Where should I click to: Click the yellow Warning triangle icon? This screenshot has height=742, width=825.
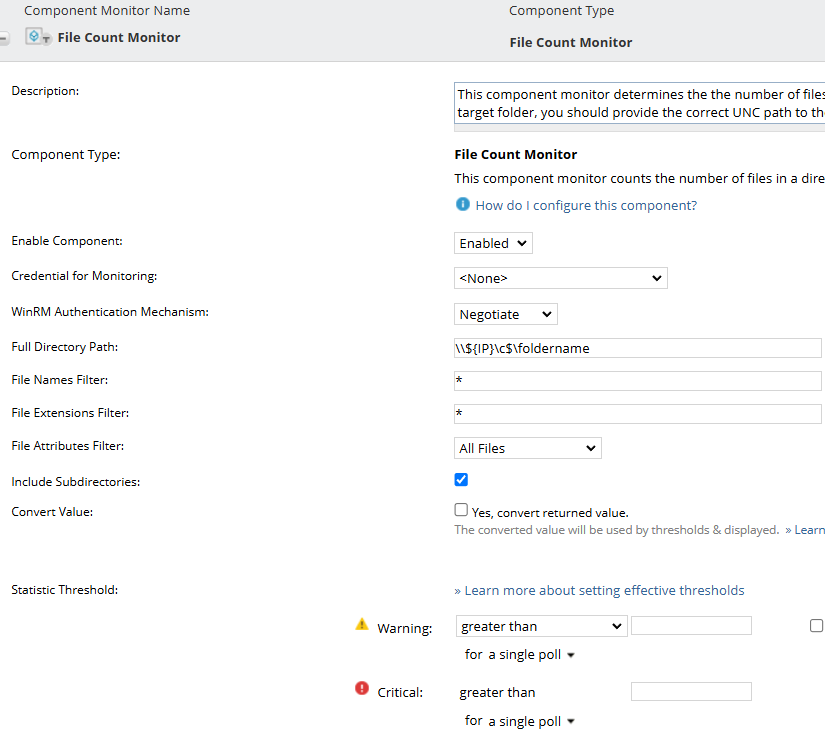362,625
